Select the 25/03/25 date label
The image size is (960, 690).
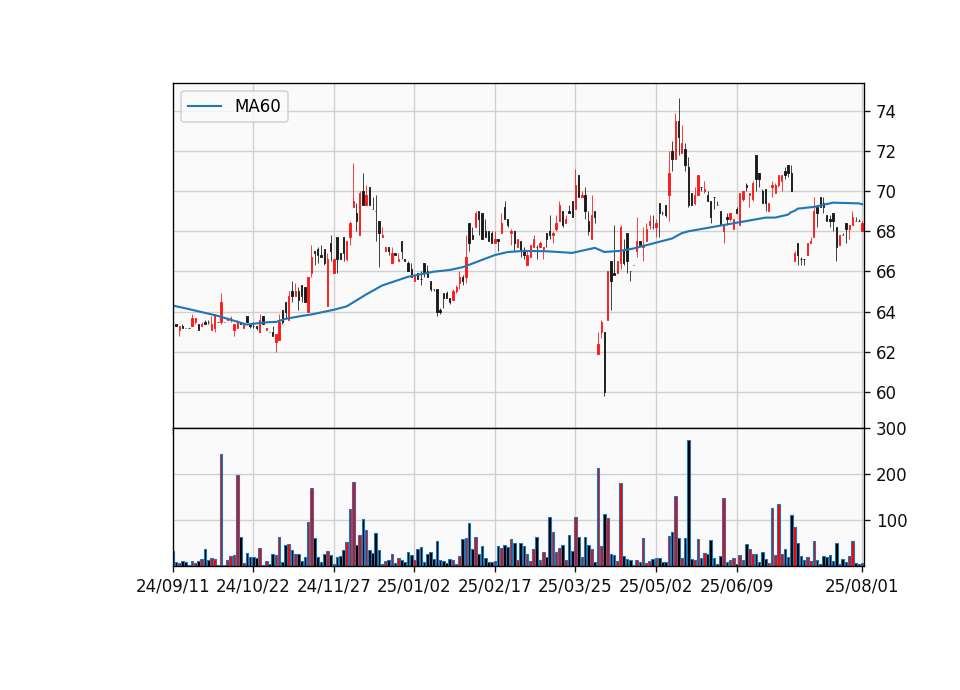575,586
